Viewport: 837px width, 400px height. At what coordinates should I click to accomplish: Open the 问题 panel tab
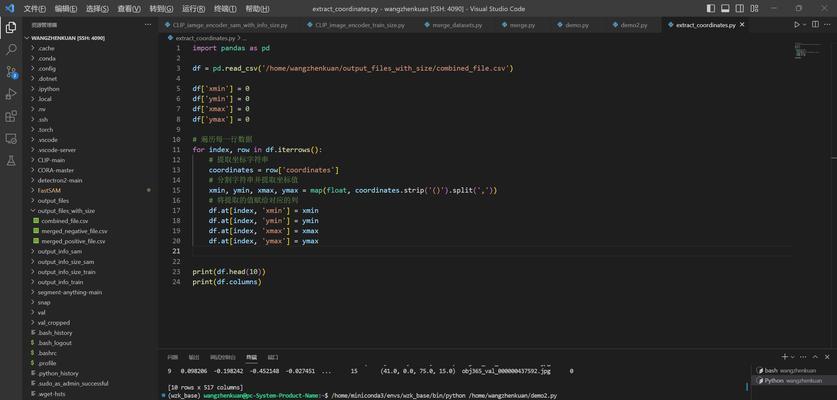172,357
